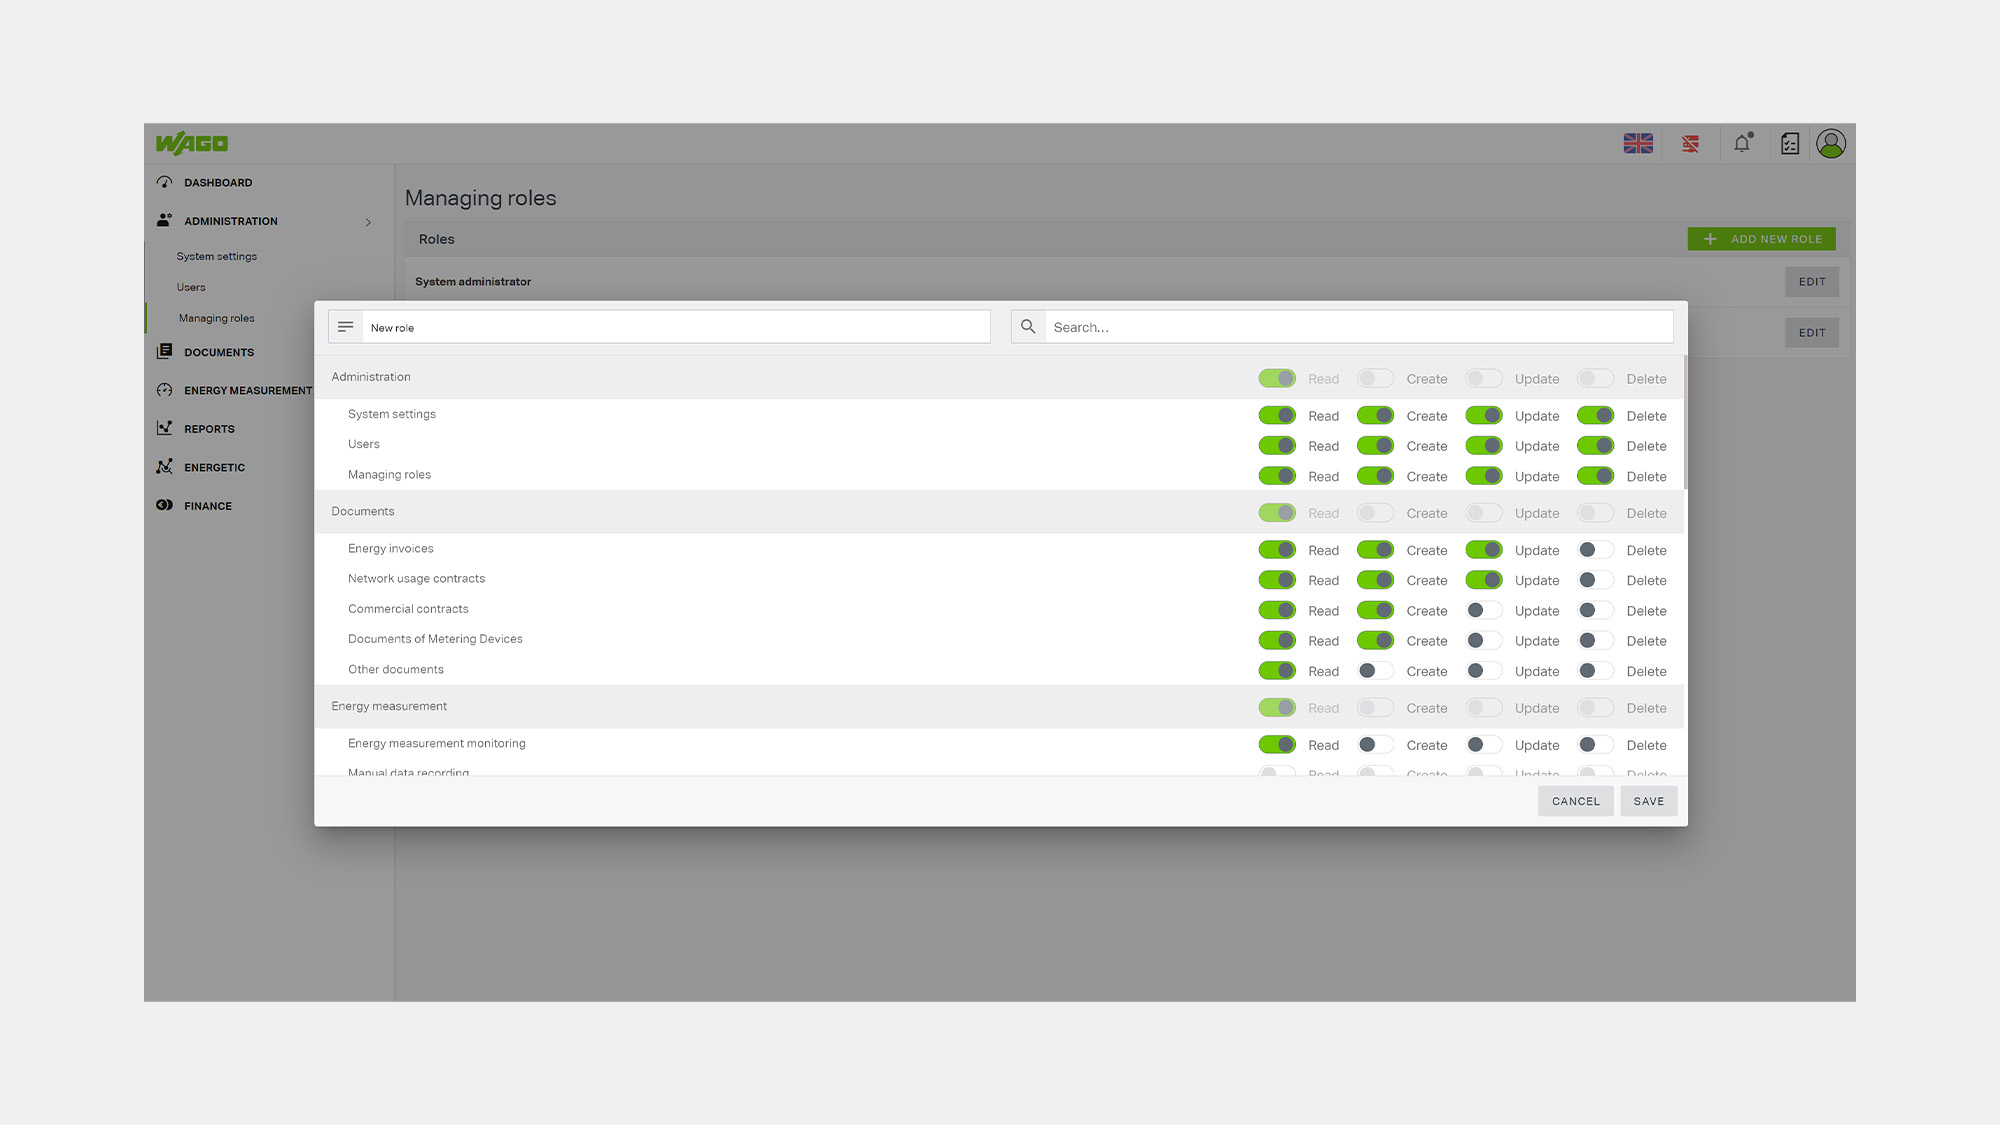Click the Administration group header row
The height and width of the screenshot is (1125, 2000).
[x=998, y=377]
